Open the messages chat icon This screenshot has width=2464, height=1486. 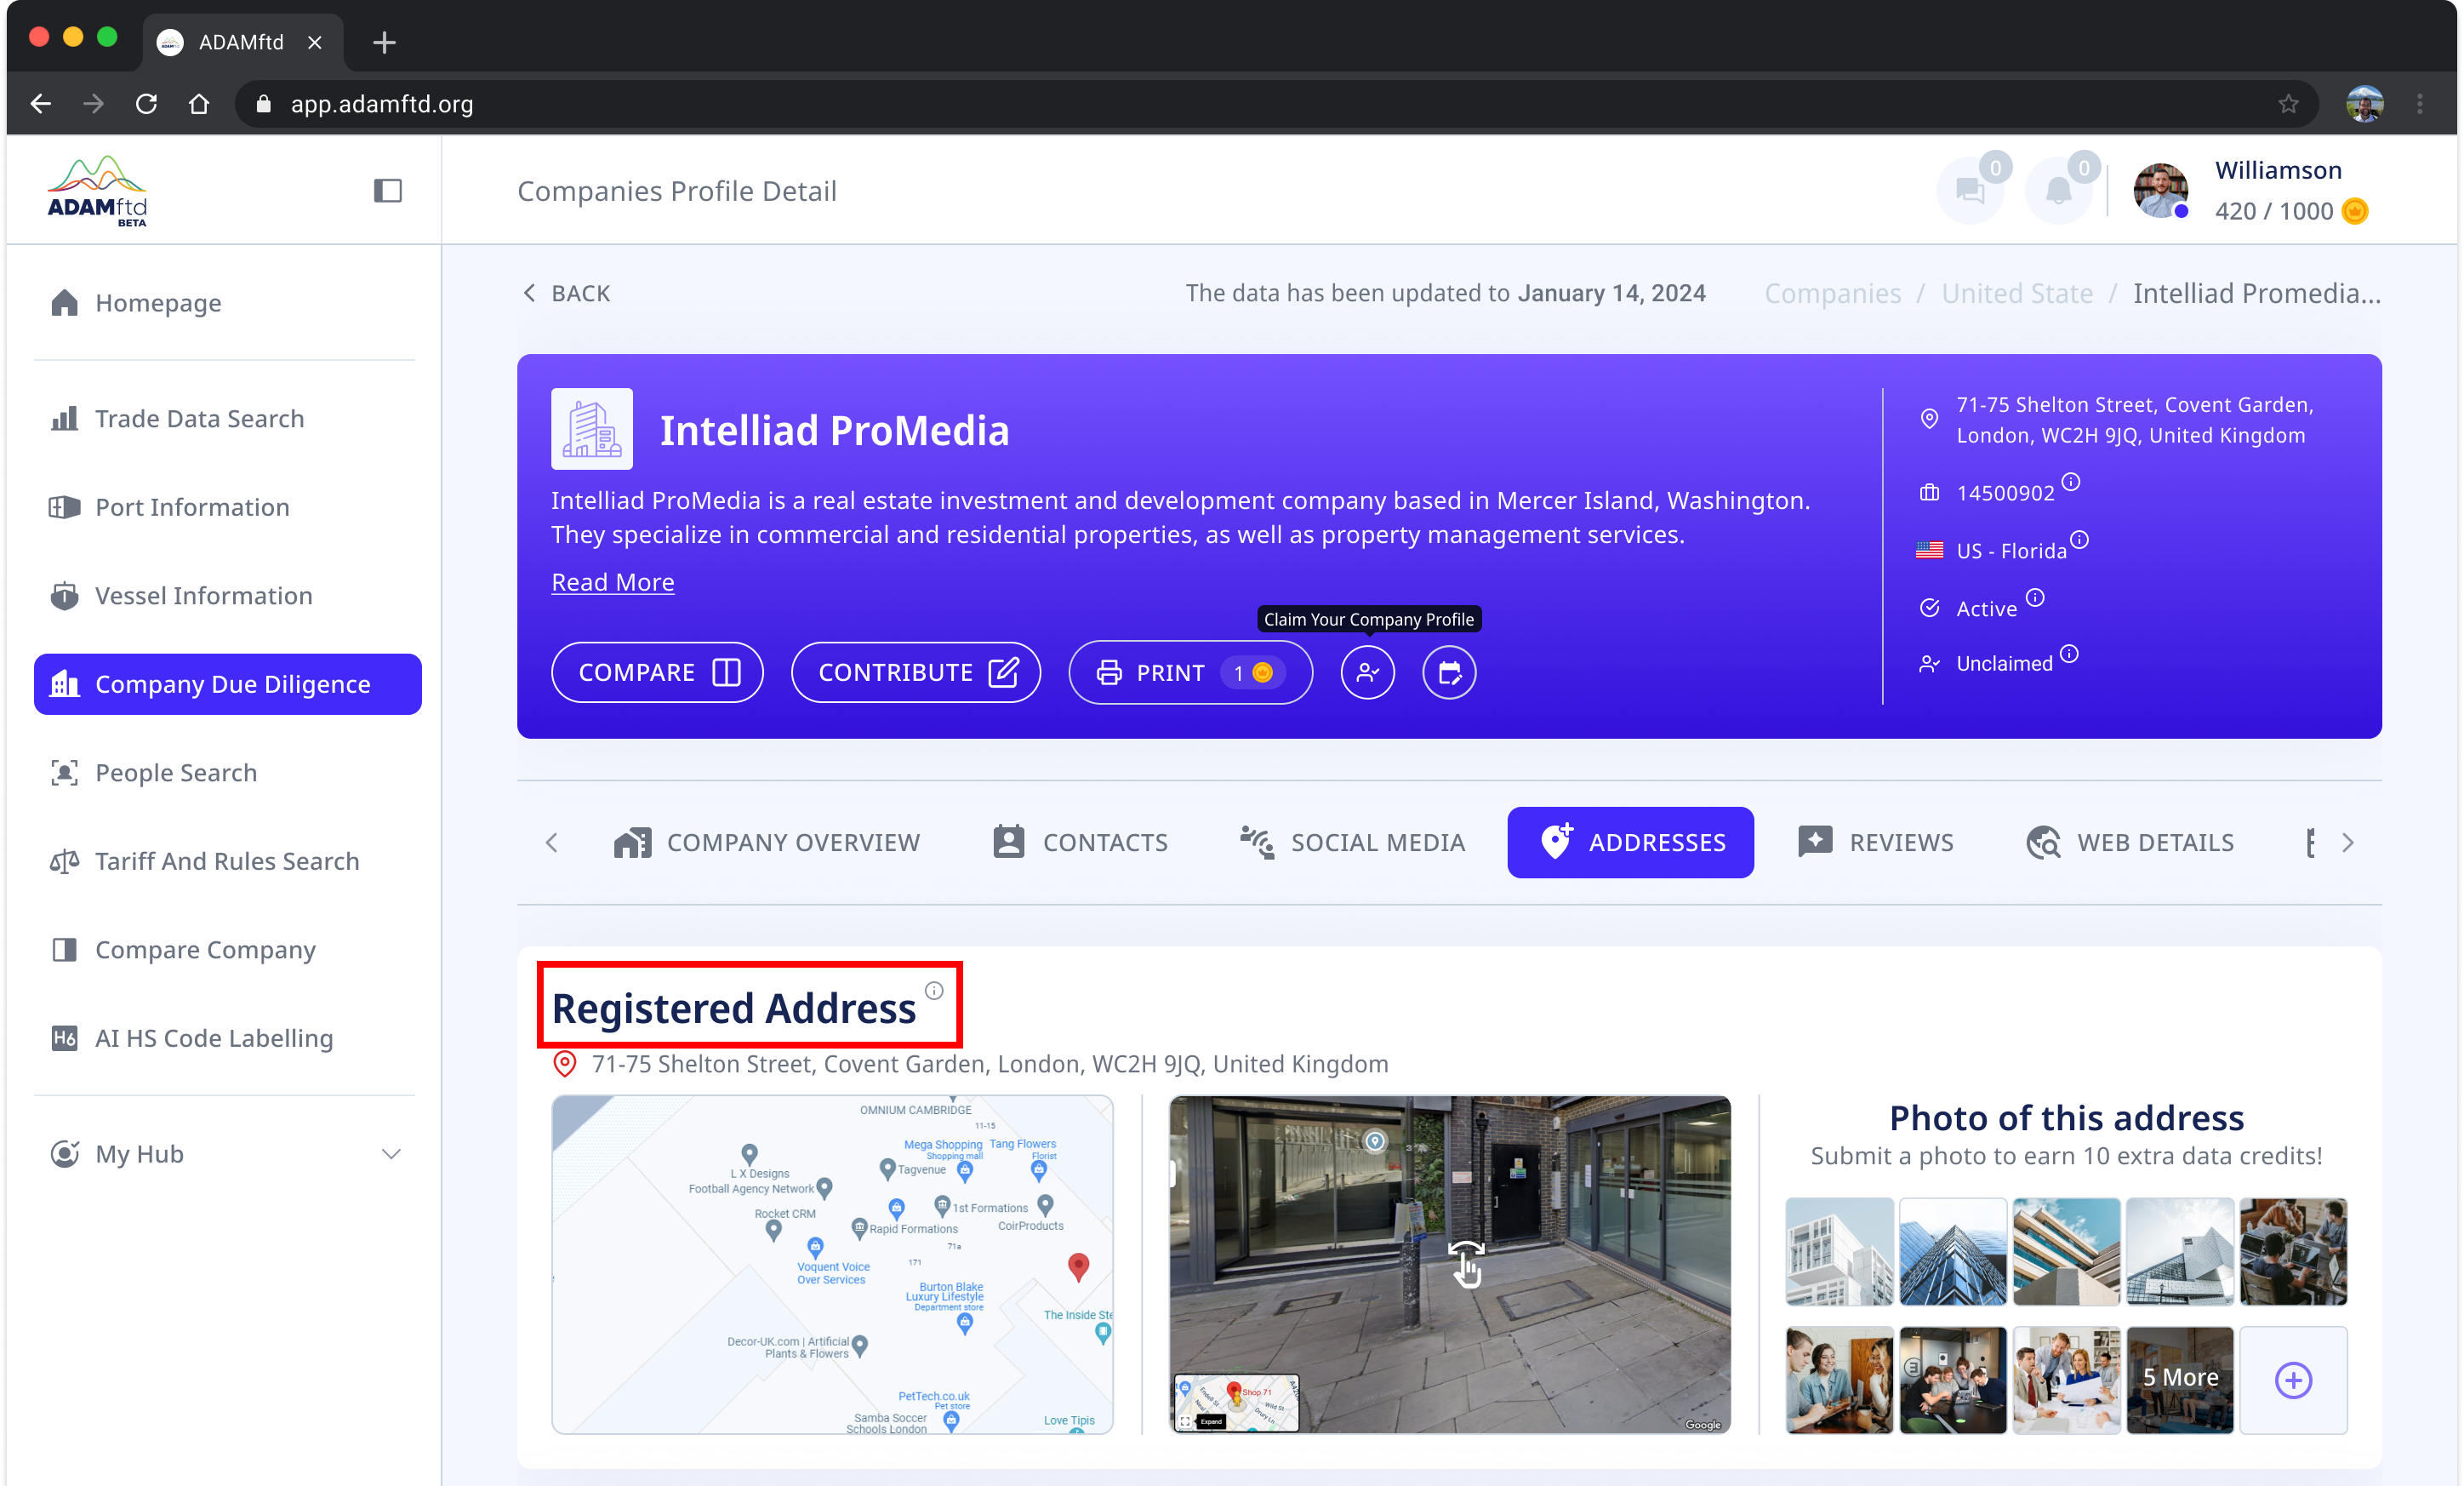coord(1969,190)
